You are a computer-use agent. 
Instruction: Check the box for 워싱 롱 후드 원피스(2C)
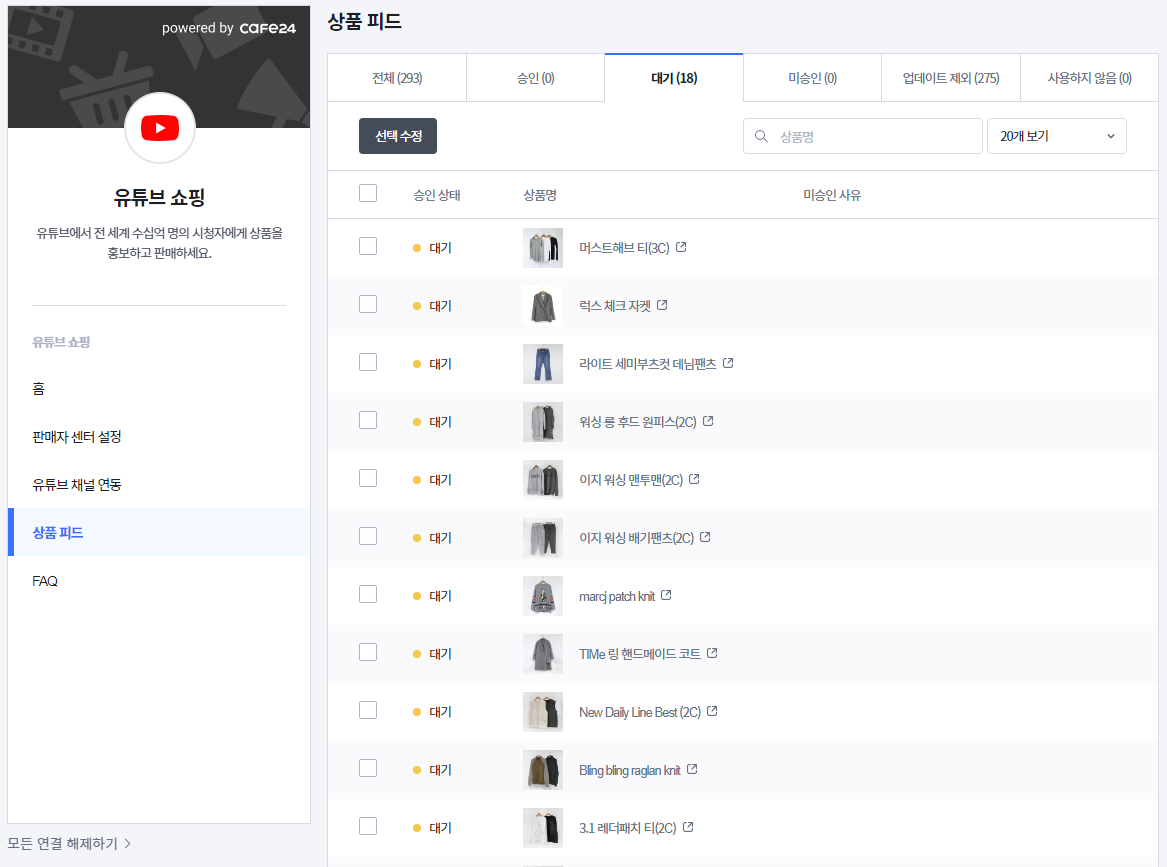click(x=368, y=420)
